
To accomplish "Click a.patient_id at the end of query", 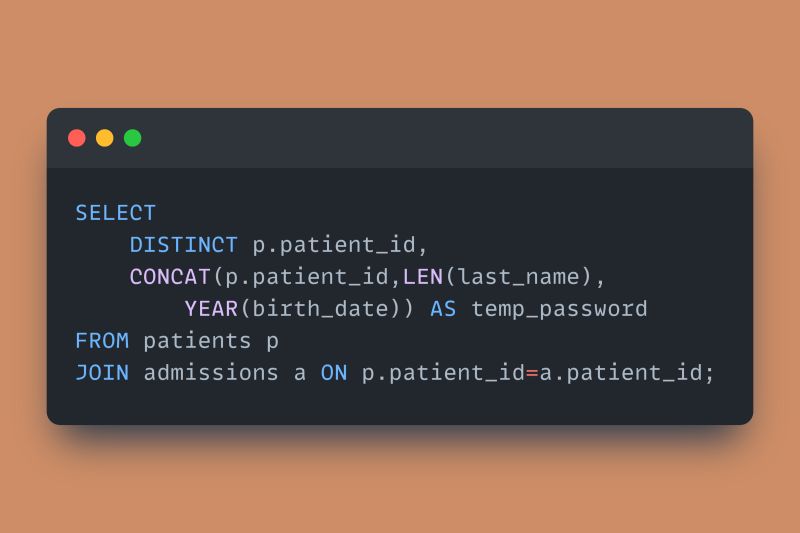I will point(621,373).
